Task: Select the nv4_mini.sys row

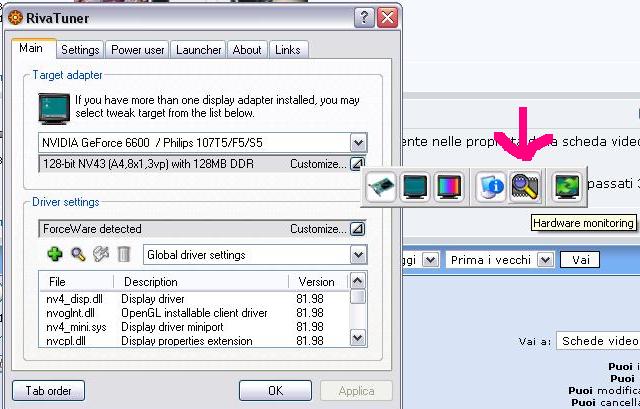Action: [194, 327]
